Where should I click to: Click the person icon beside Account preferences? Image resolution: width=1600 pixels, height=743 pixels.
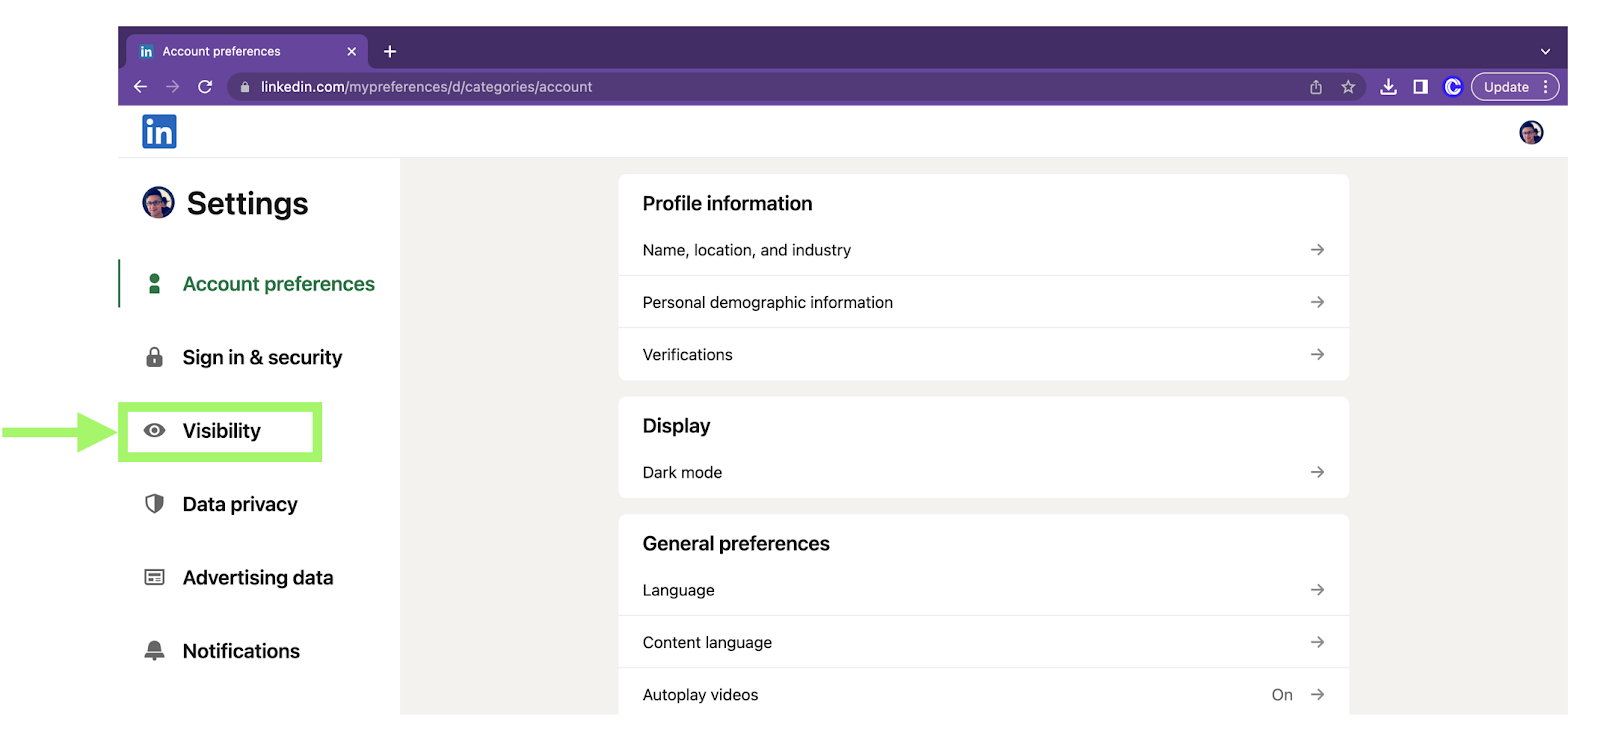[x=154, y=284]
